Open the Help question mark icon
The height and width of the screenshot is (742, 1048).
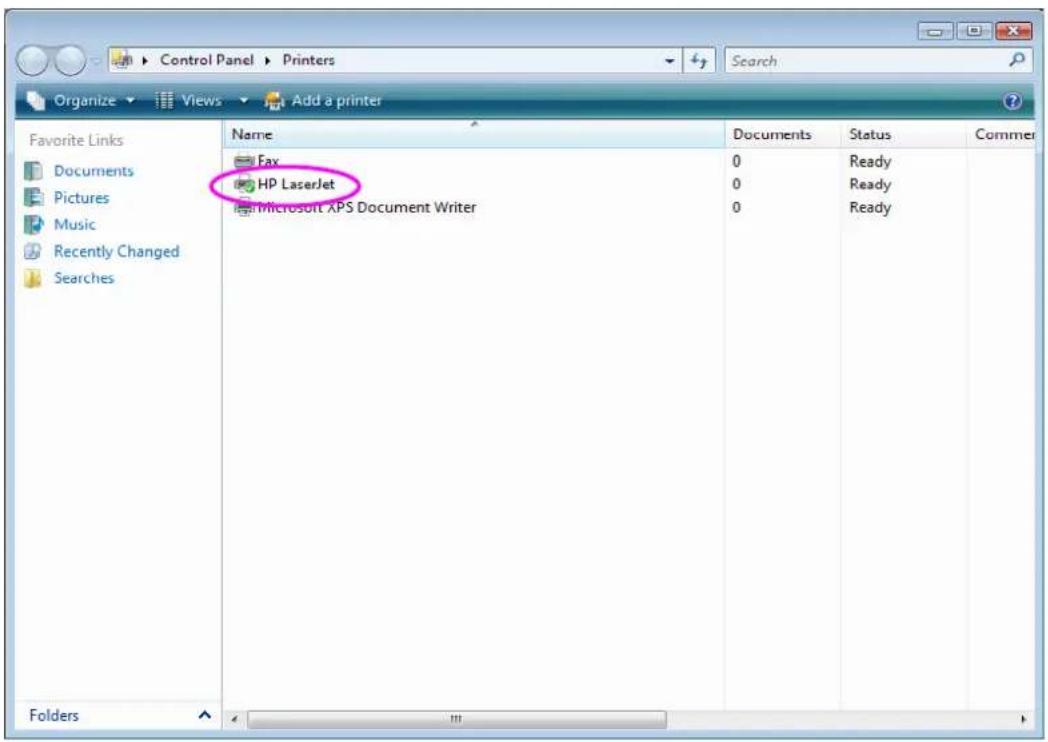pyautogui.click(x=1012, y=101)
